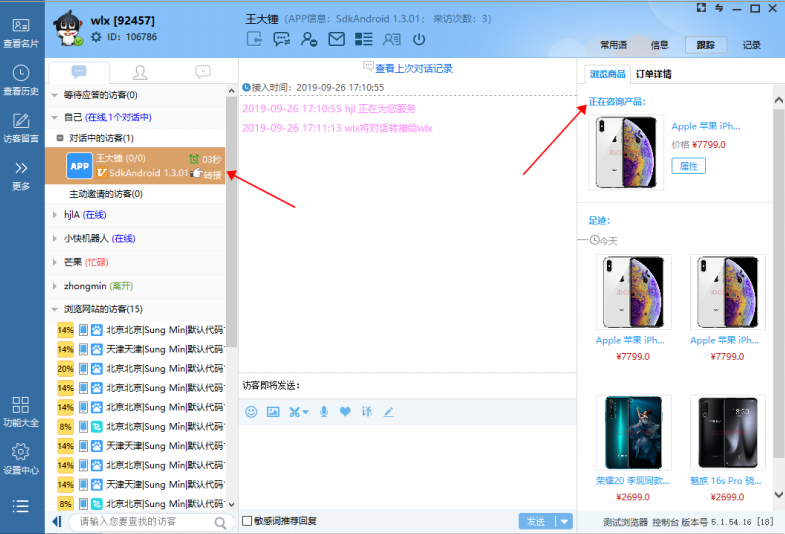Viewport: 785px width, 534px height.
Task: Switch to the 常用语 tab
Action: pyautogui.click(x=613, y=45)
